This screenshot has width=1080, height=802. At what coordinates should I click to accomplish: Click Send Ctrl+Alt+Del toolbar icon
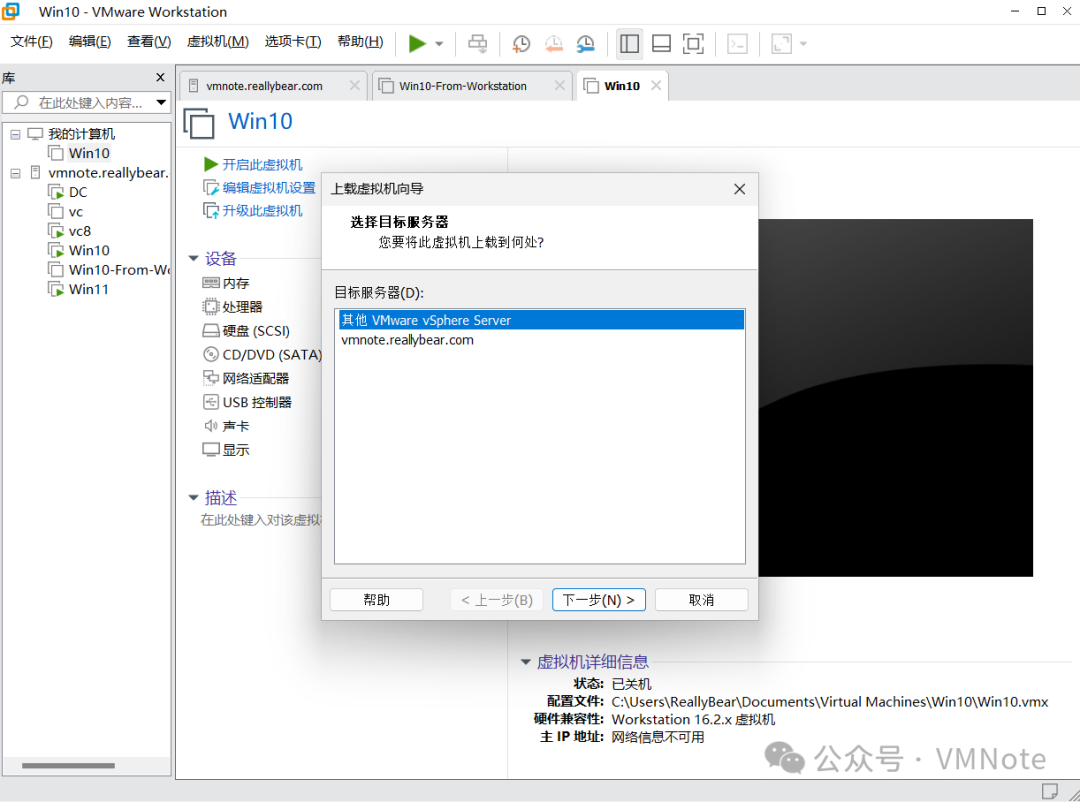[477, 43]
